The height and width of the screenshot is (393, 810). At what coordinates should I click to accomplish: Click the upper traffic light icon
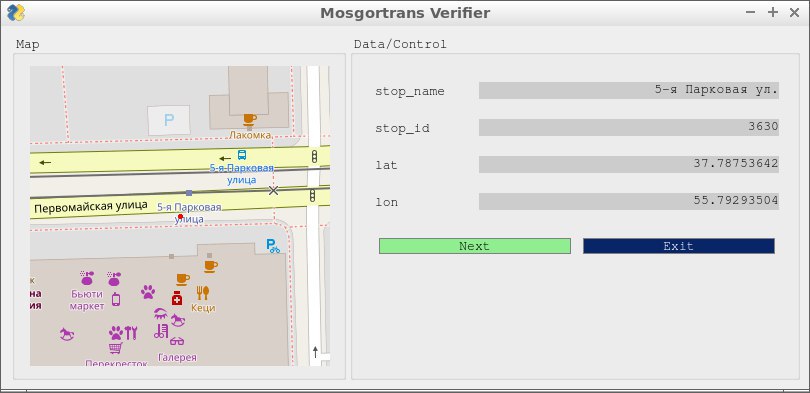click(x=314, y=156)
